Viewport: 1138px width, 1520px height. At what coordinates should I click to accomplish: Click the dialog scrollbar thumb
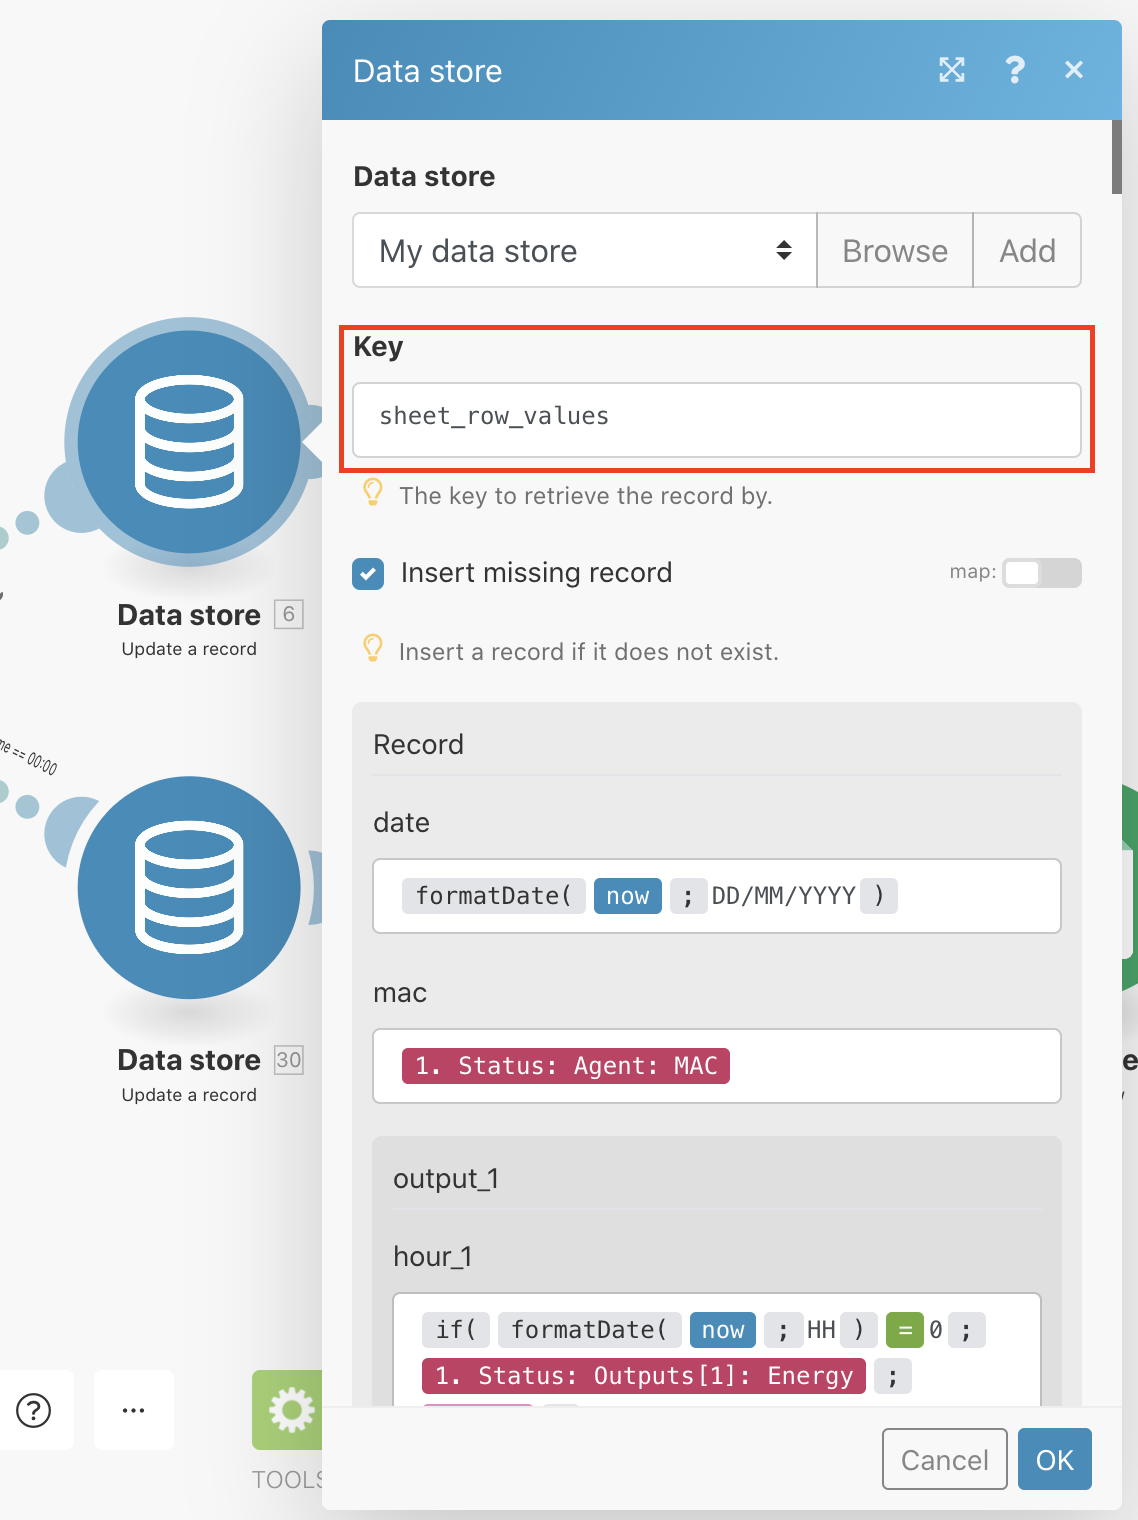(1116, 156)
